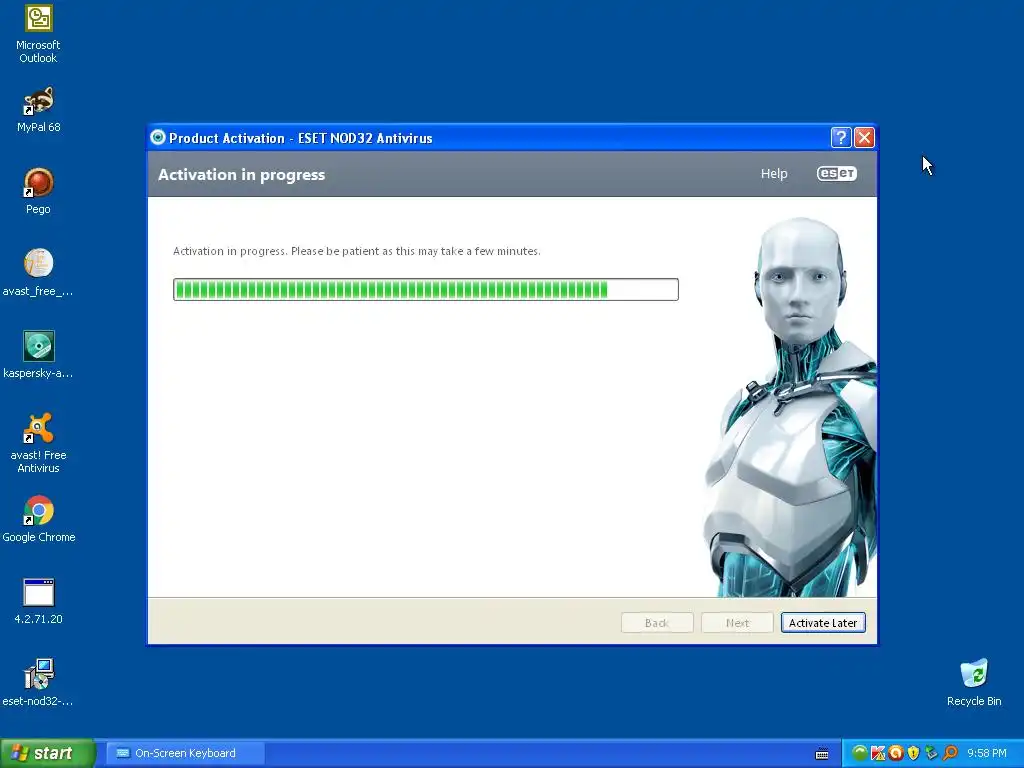Click the keyboard icon beside the system tray
The width and height of the screenshot is (1024, 768).
coord(822,754)
